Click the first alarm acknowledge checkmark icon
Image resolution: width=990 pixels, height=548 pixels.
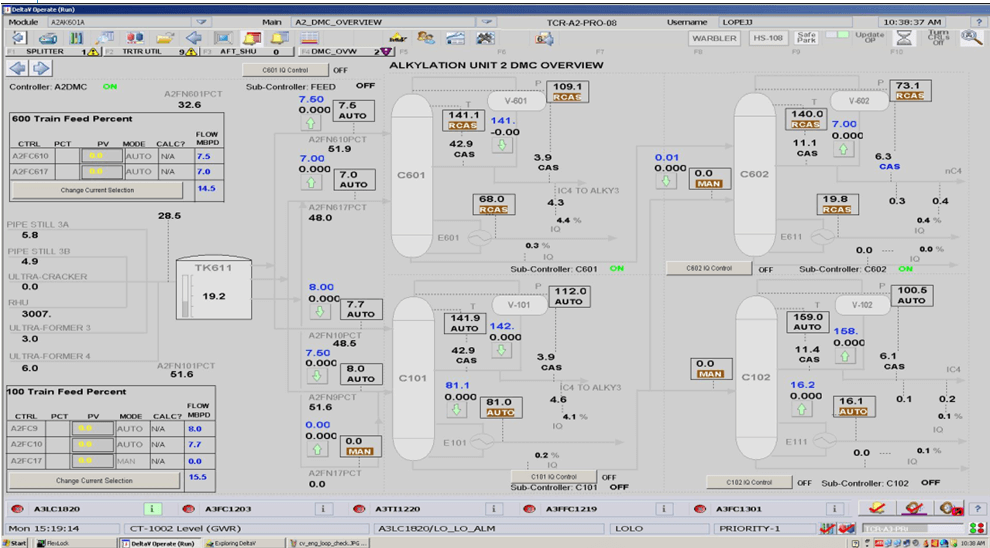point(876,508)
